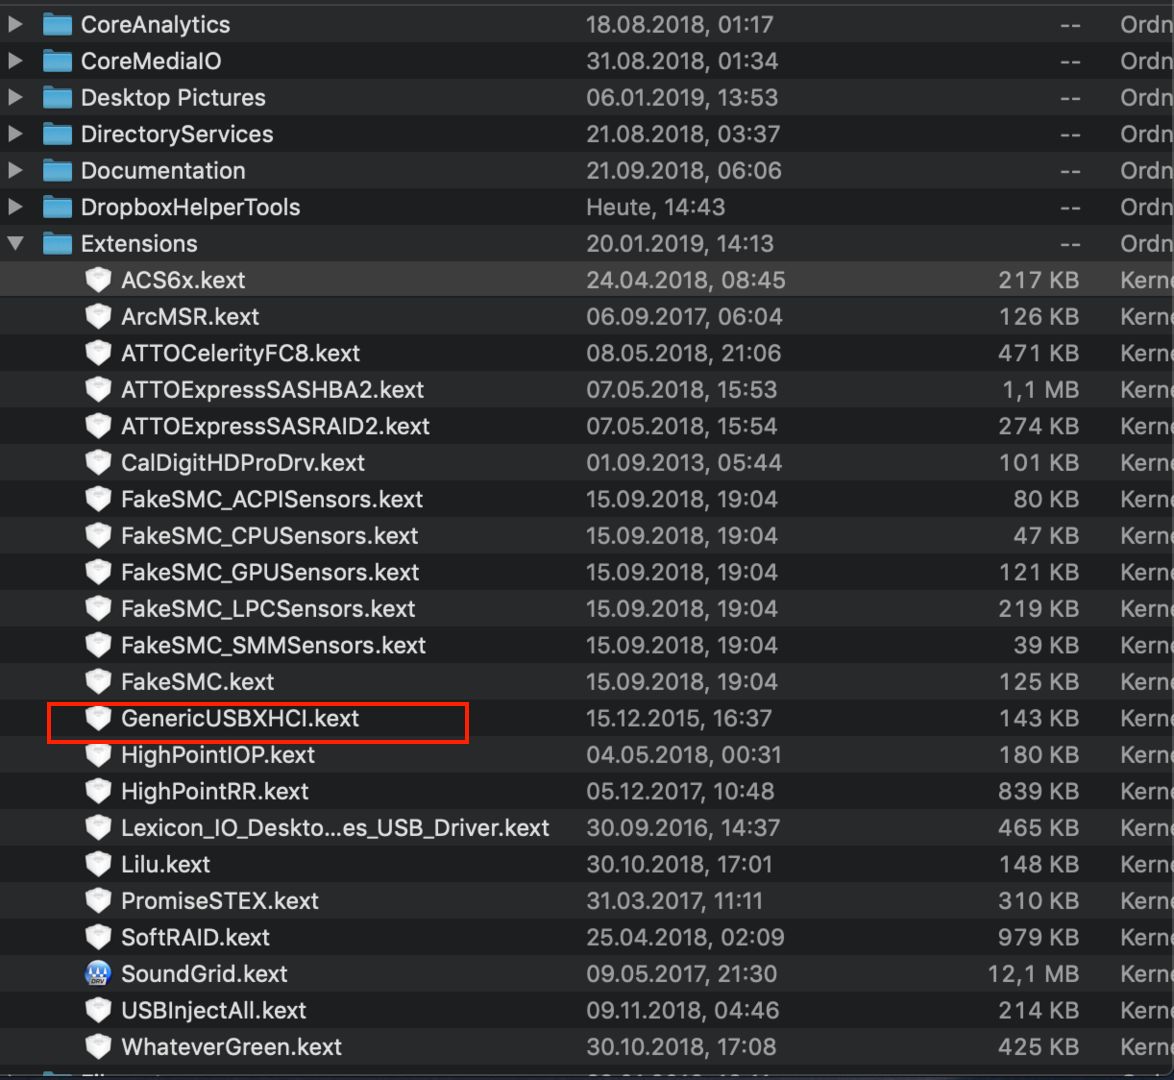Viewport: 1174px width, 1080px height.
Task: Click the ATTOExpressSASHBA2.kext kext icon
Action: coord(98,389)
